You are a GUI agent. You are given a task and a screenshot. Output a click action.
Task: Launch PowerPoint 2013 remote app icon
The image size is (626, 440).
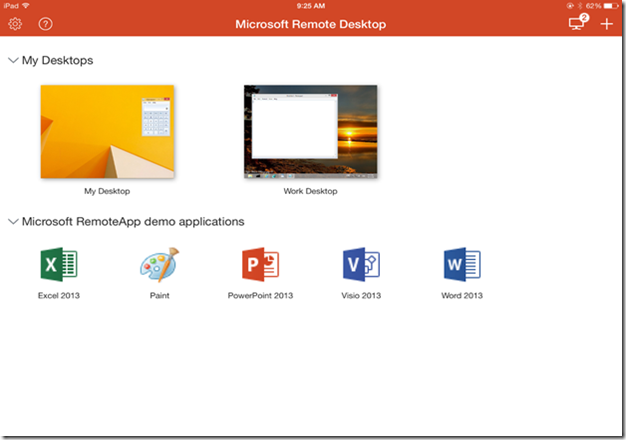click(260, 264)
